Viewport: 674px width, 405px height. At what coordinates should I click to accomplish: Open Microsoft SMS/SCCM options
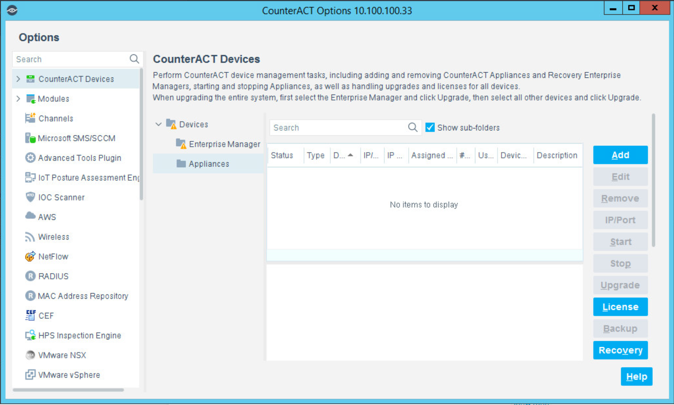pos(77,138)
